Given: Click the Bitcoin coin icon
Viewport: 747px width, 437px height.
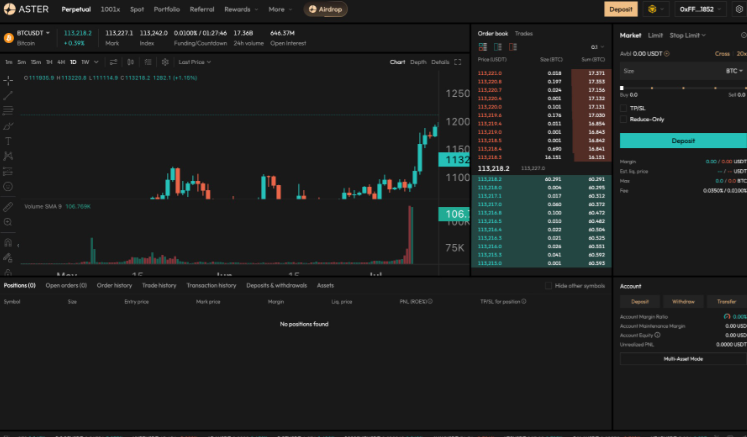Looking at the screenshot, I should 9,38.
